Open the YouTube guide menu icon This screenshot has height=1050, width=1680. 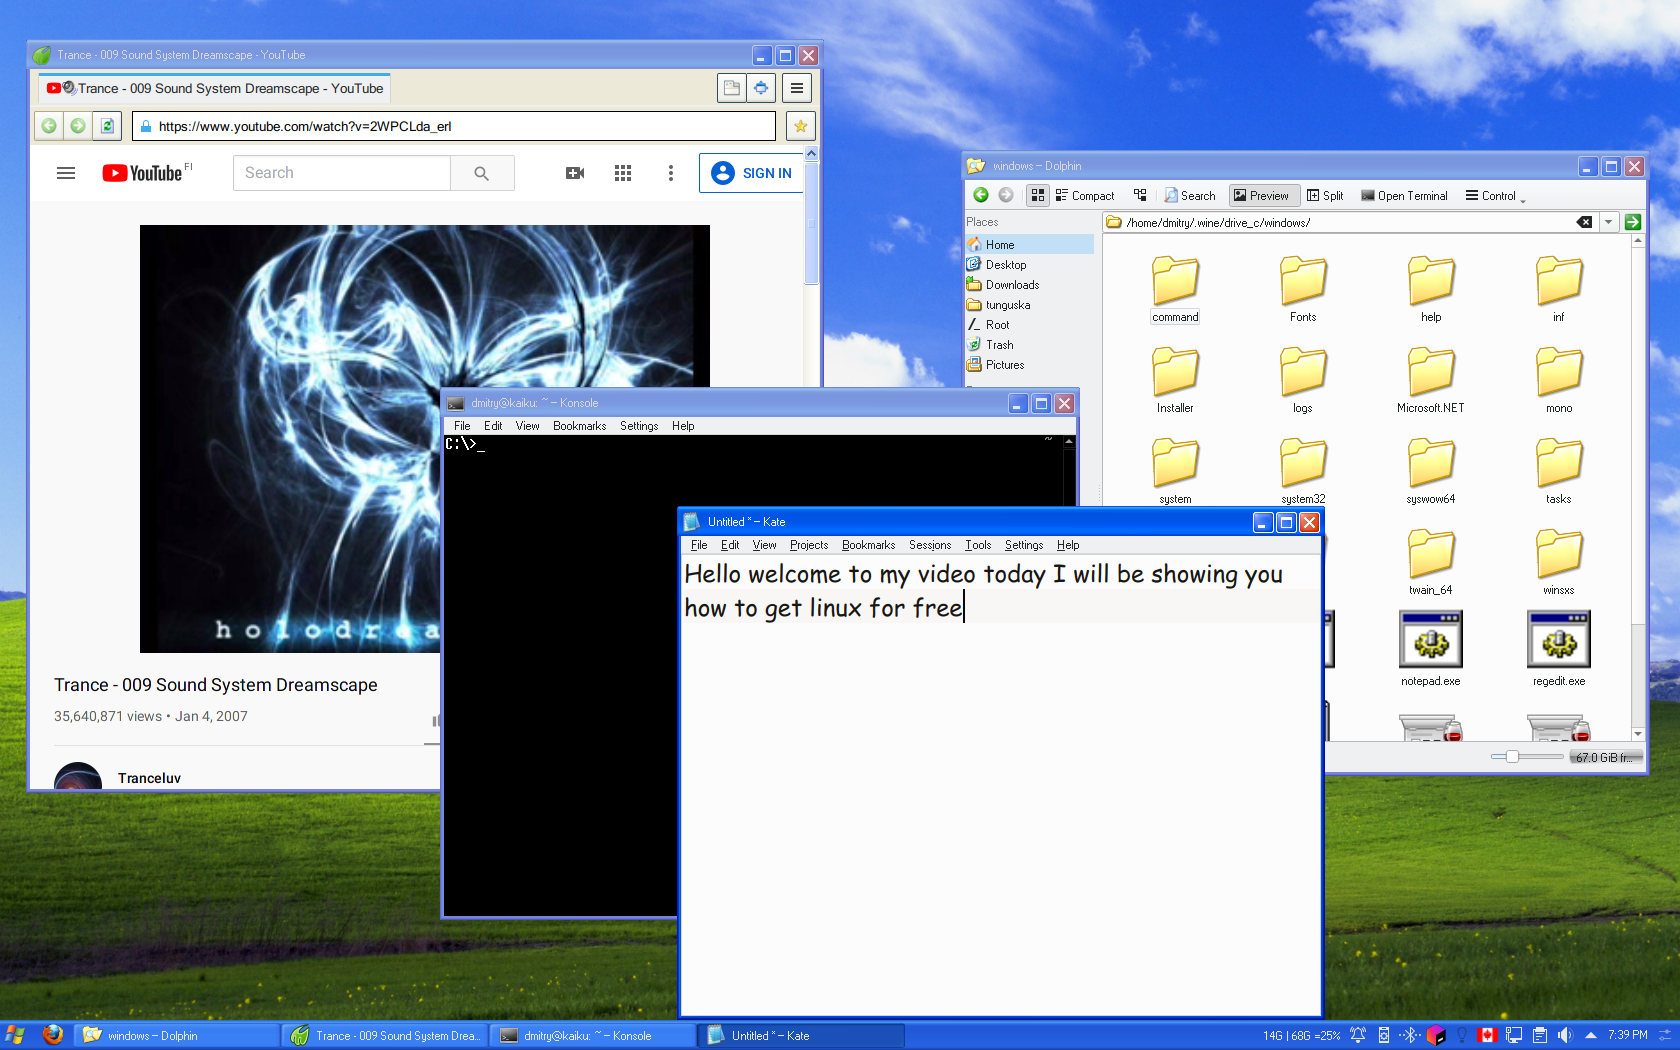coord(66,173)
